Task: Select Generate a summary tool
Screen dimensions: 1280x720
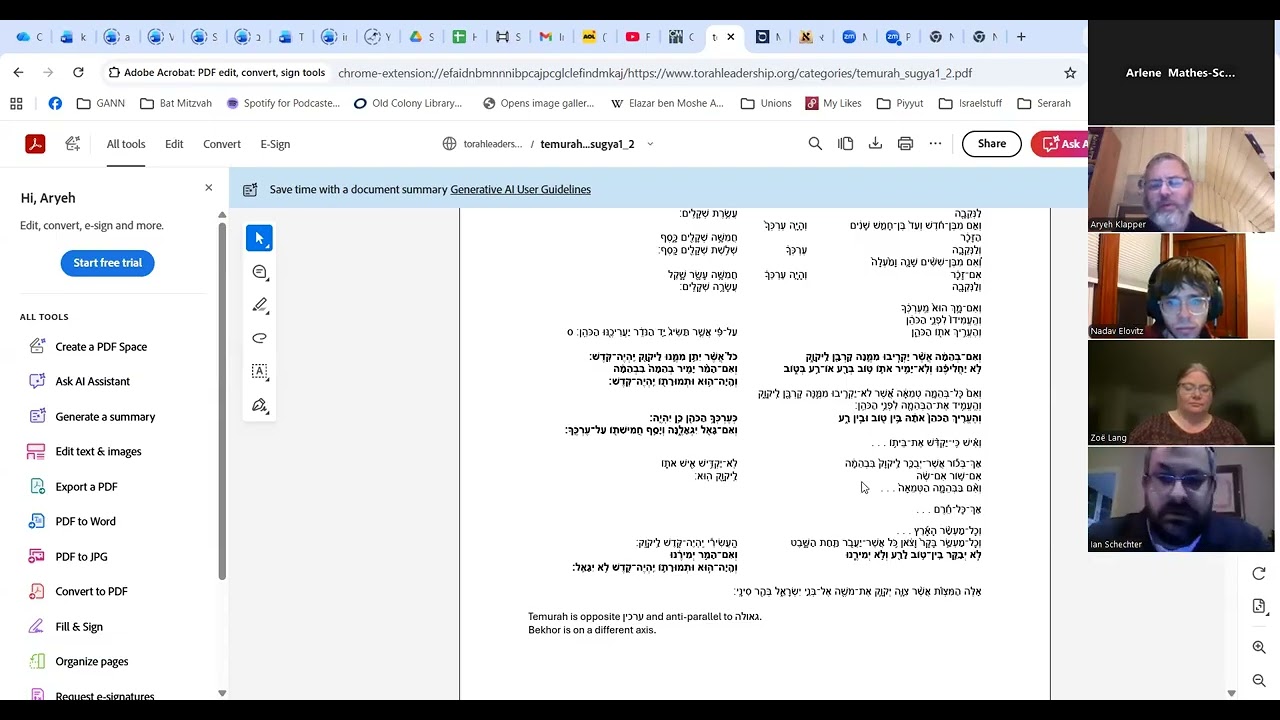Action: [105, 417]
